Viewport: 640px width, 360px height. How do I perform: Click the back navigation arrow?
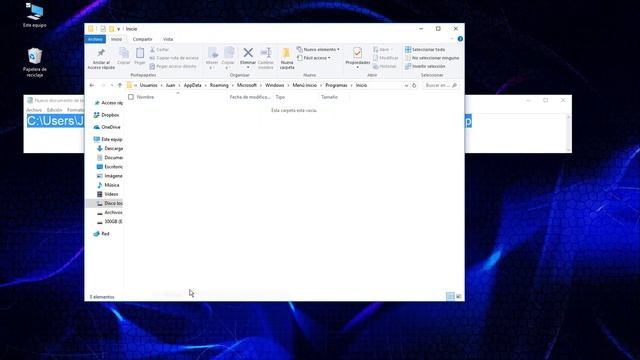pyautogui.click(x=92, y=85)
